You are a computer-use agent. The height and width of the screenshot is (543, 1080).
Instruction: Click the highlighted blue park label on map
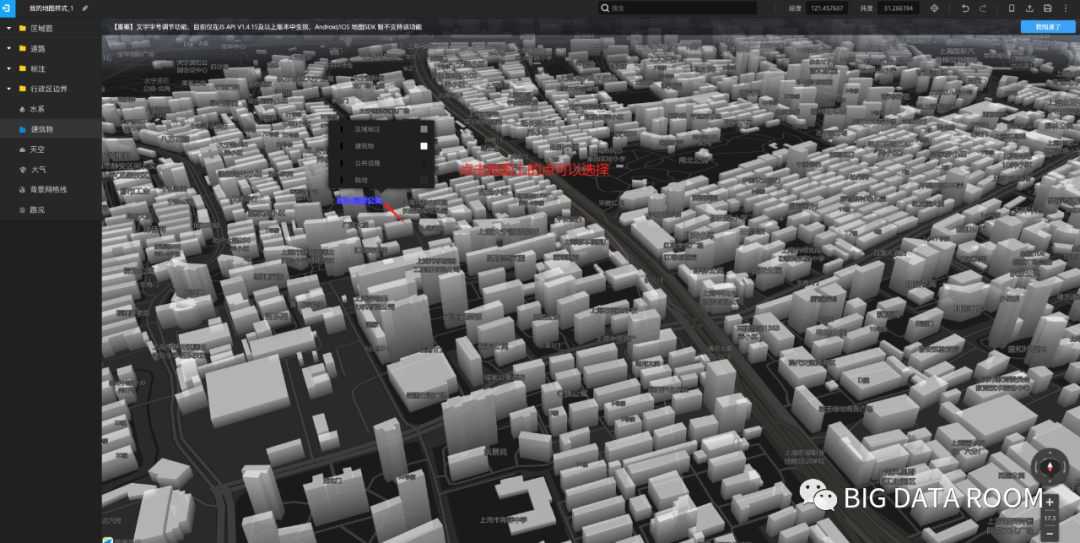point(360,201)
